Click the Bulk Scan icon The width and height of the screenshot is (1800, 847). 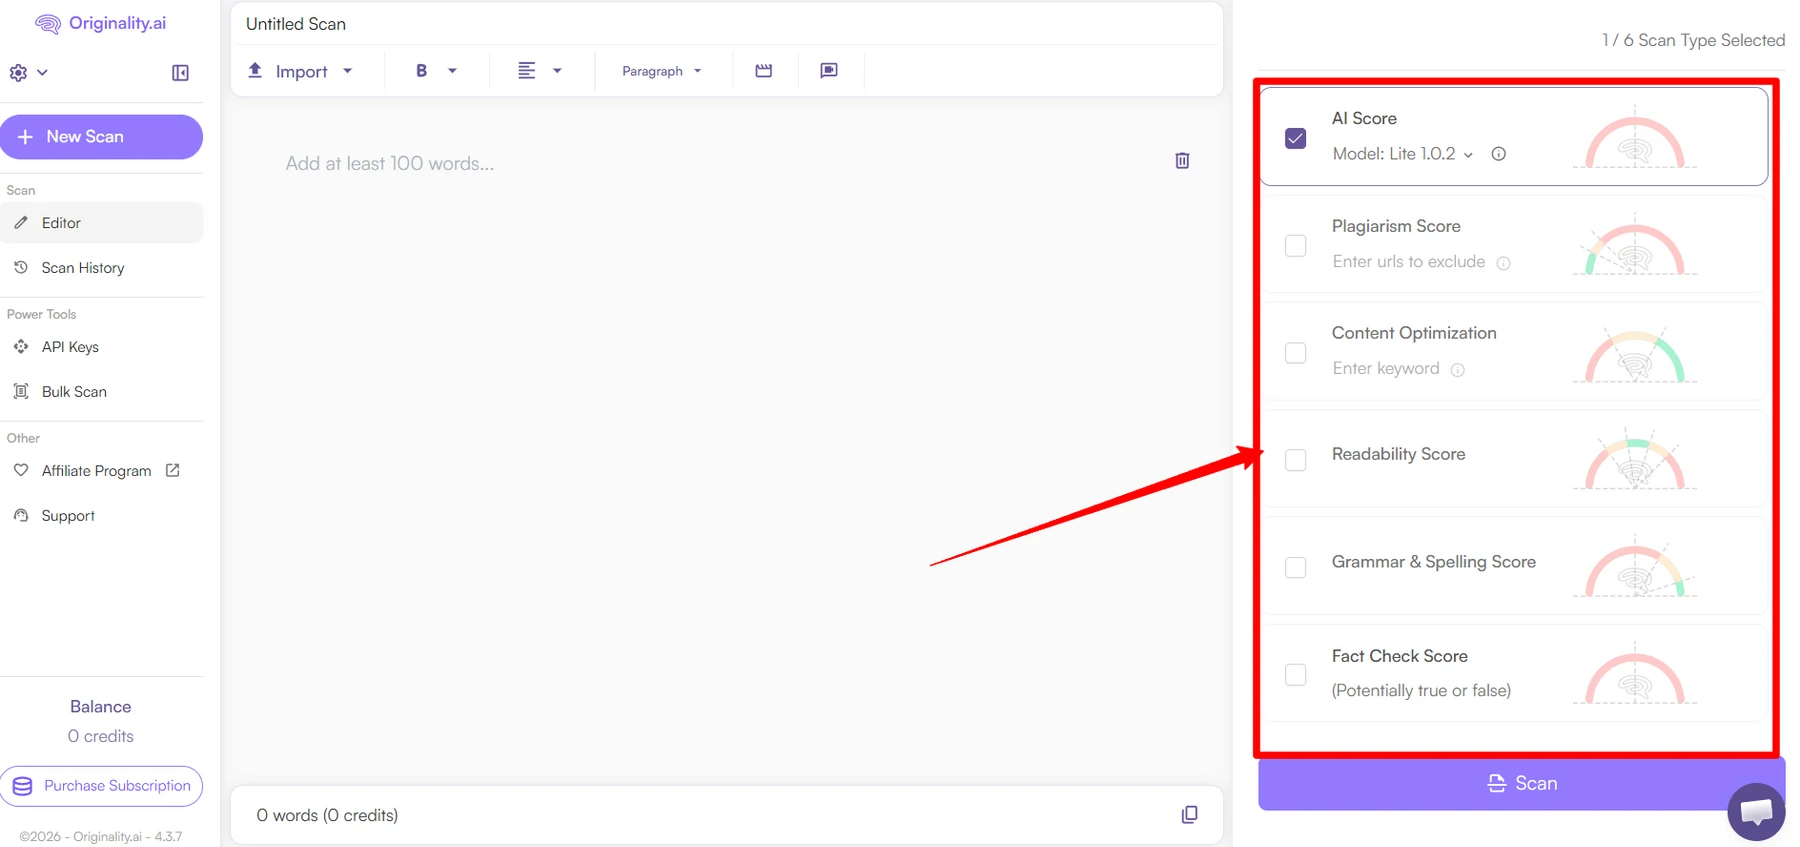[x=21, y=391]
